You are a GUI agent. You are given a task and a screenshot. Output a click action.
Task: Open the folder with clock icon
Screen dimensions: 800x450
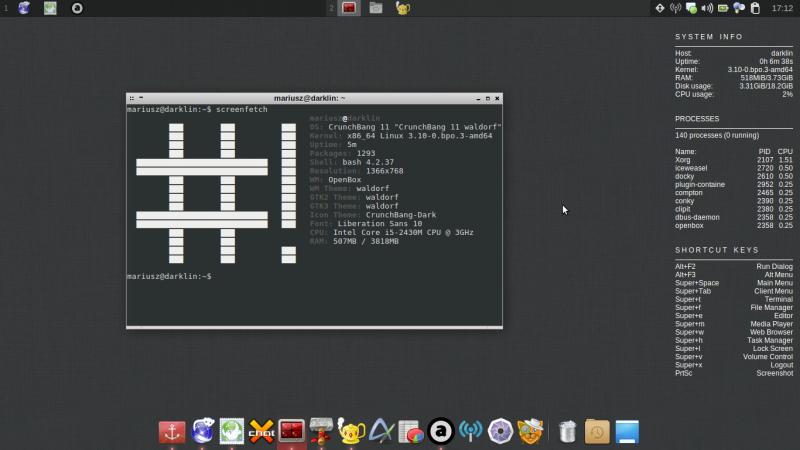click(x=597, y=431)
